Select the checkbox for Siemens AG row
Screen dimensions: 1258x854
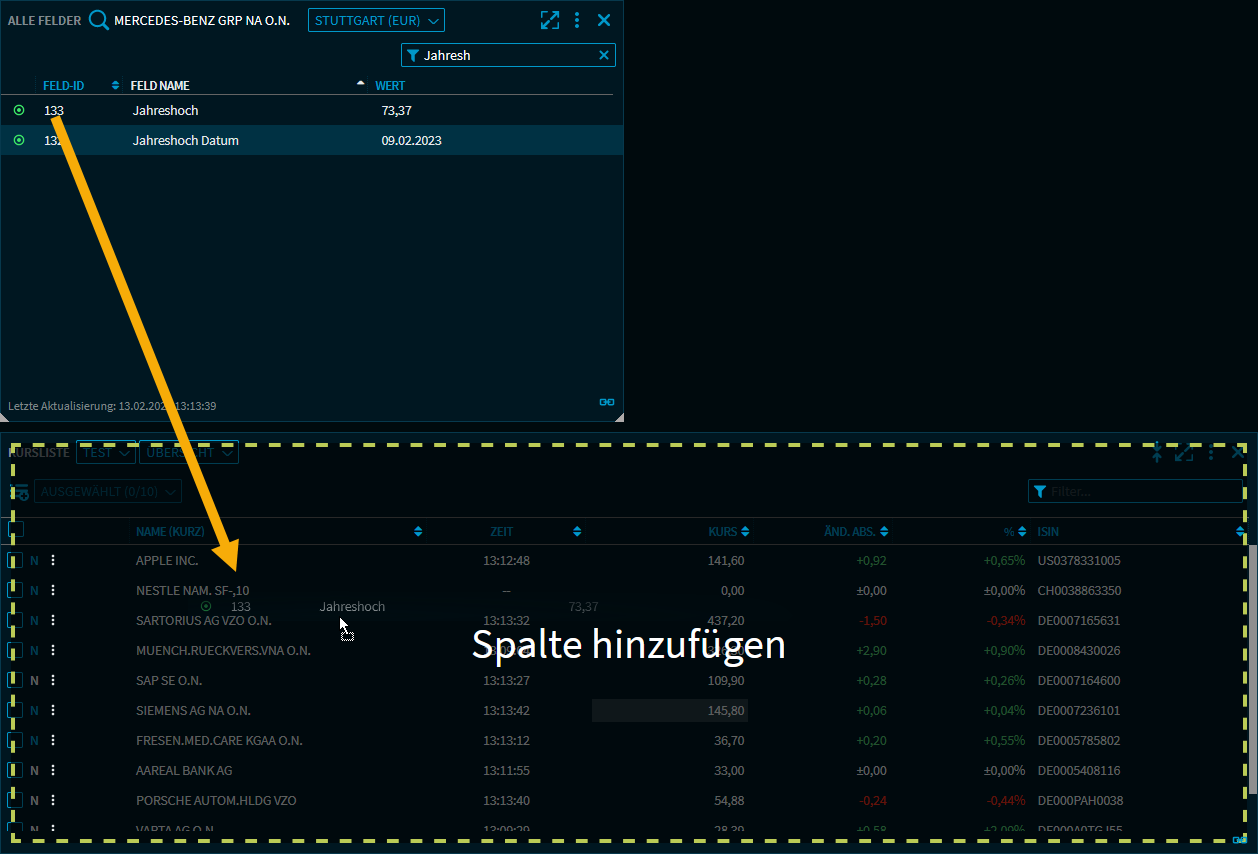point(15,711)
